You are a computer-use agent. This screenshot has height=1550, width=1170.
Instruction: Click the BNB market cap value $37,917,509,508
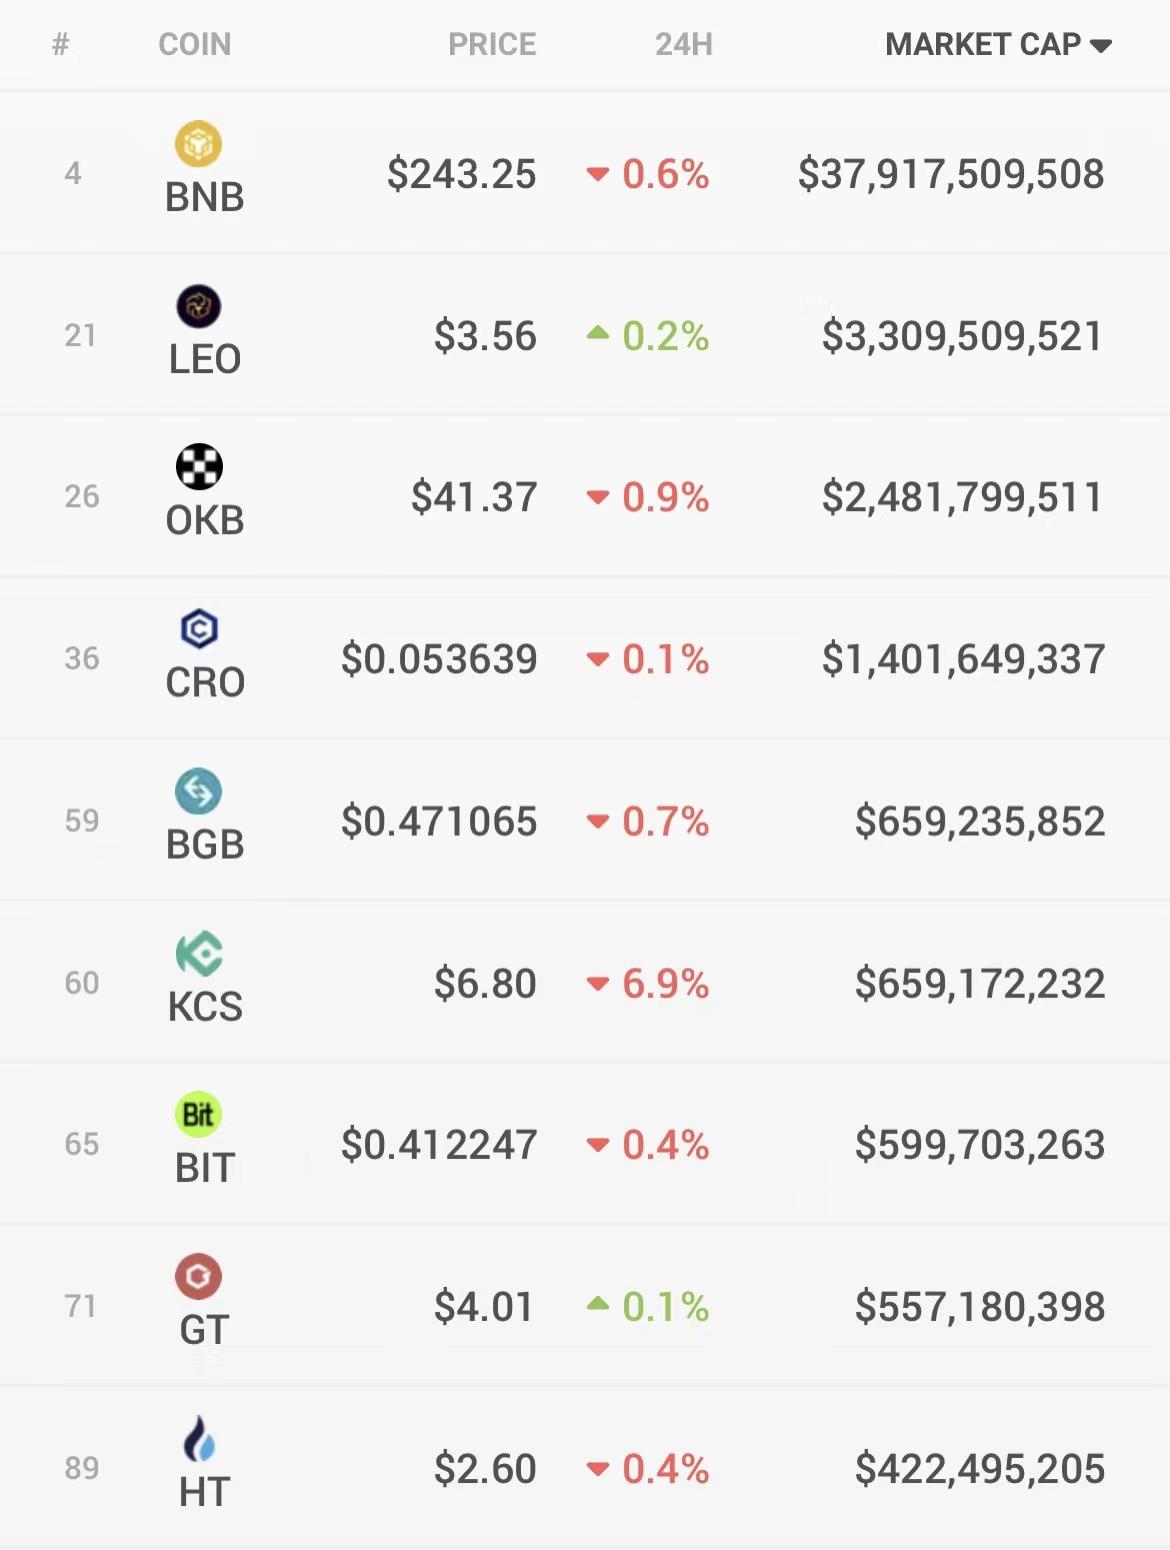pyautogui.click(x=951, y=174)
